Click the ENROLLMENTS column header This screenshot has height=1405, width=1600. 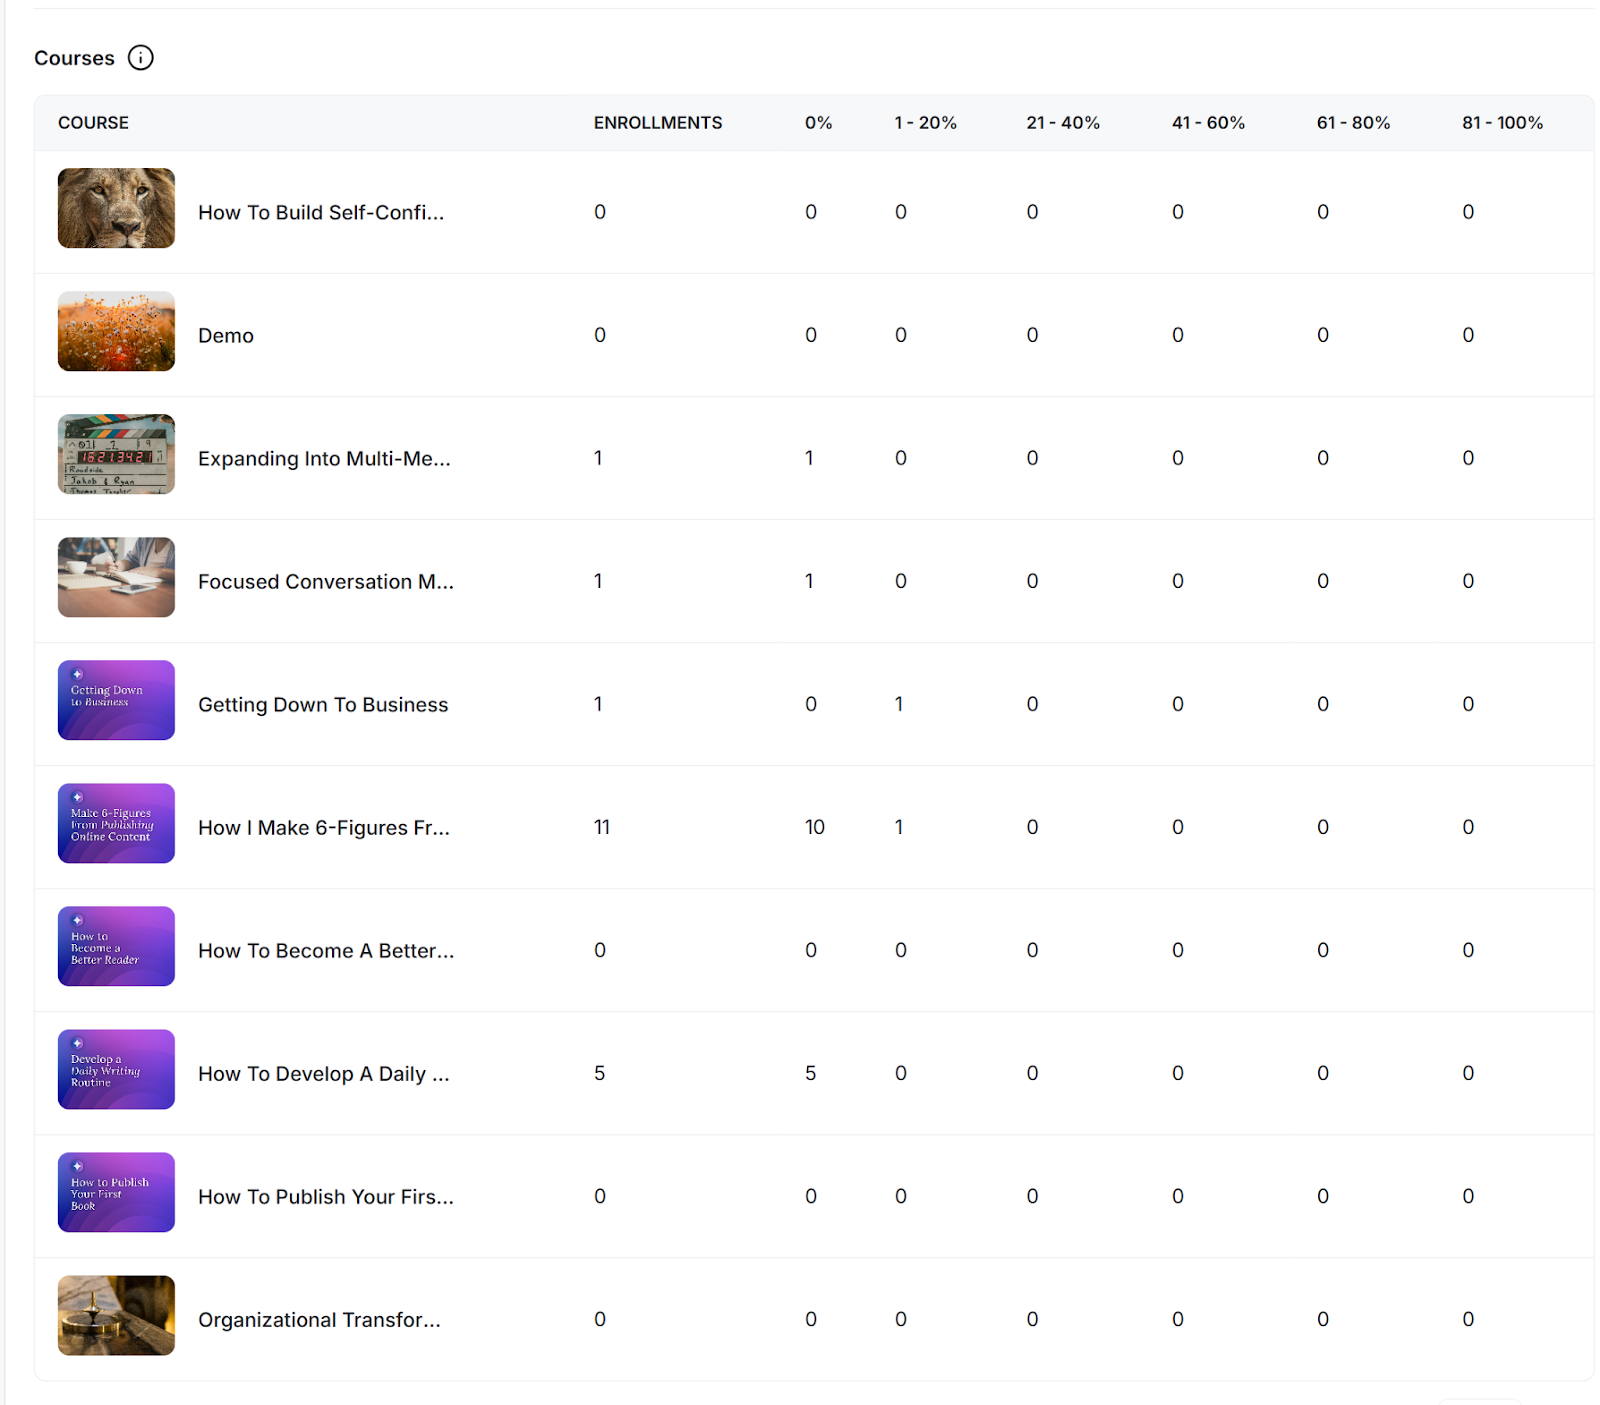click(657, 123)
